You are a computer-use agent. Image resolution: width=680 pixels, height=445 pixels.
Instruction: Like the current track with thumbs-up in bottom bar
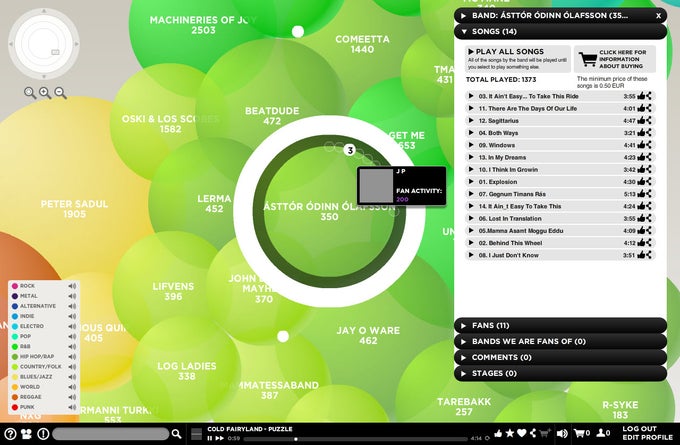[498, 433]
